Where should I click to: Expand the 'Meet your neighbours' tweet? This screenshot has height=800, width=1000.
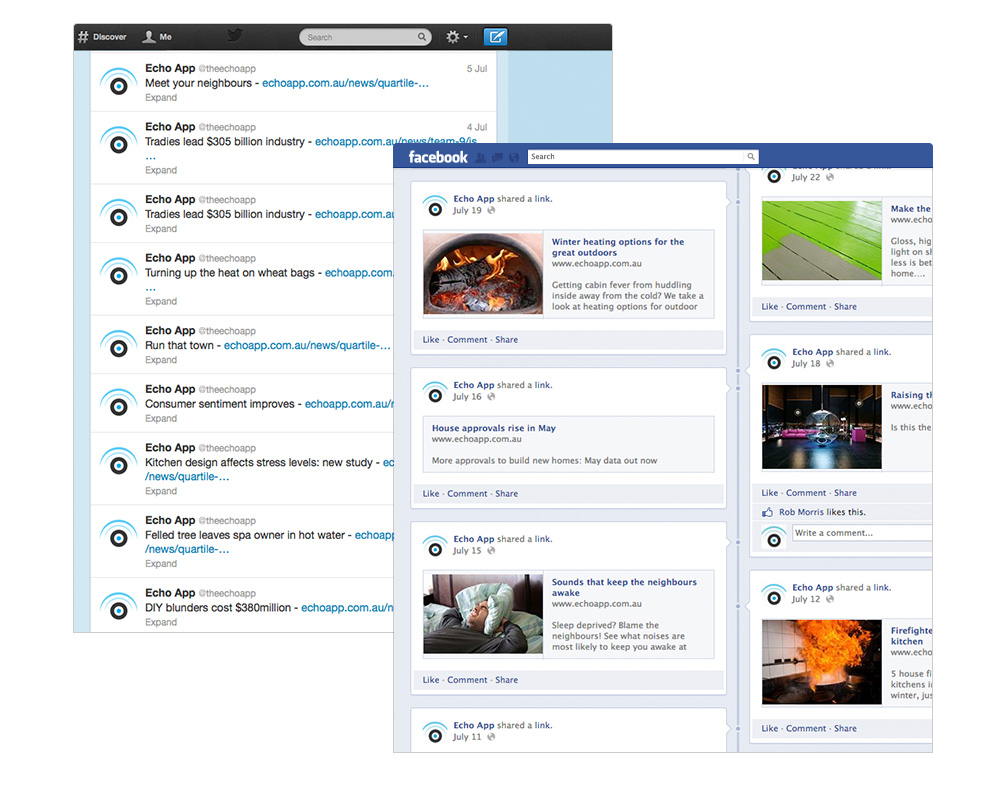(161, 98)
